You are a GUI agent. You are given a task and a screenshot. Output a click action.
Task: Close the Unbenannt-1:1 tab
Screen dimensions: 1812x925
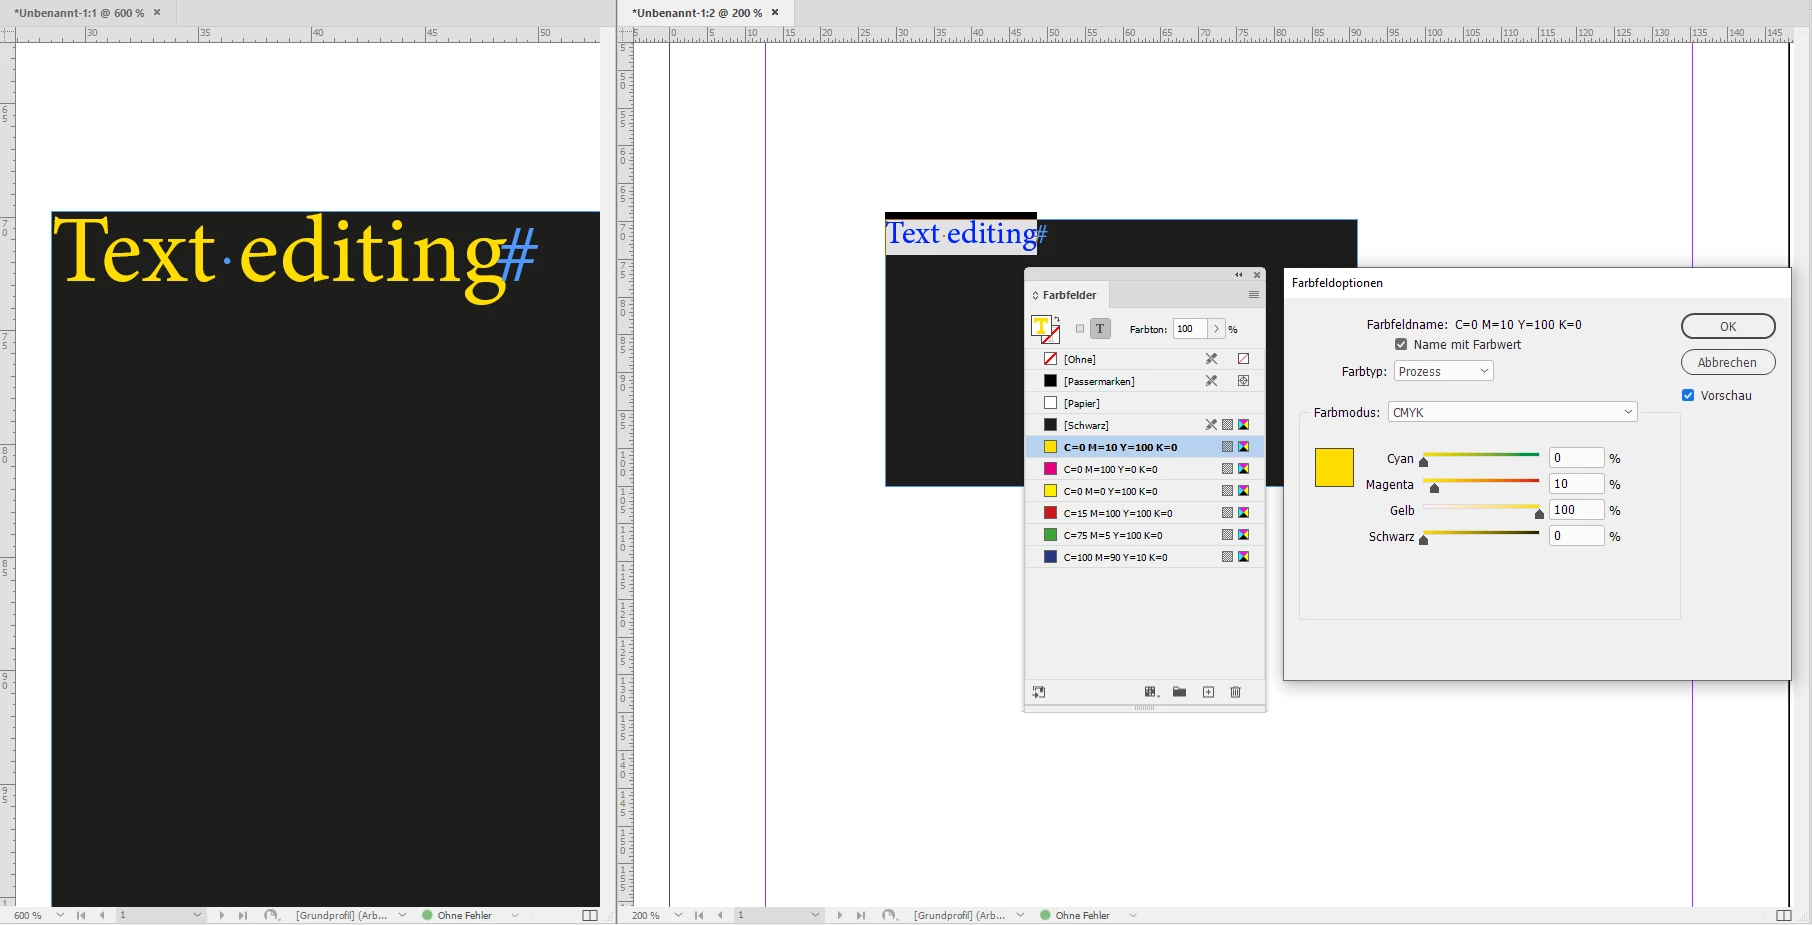pyautogui.click(x=157, y=13)
